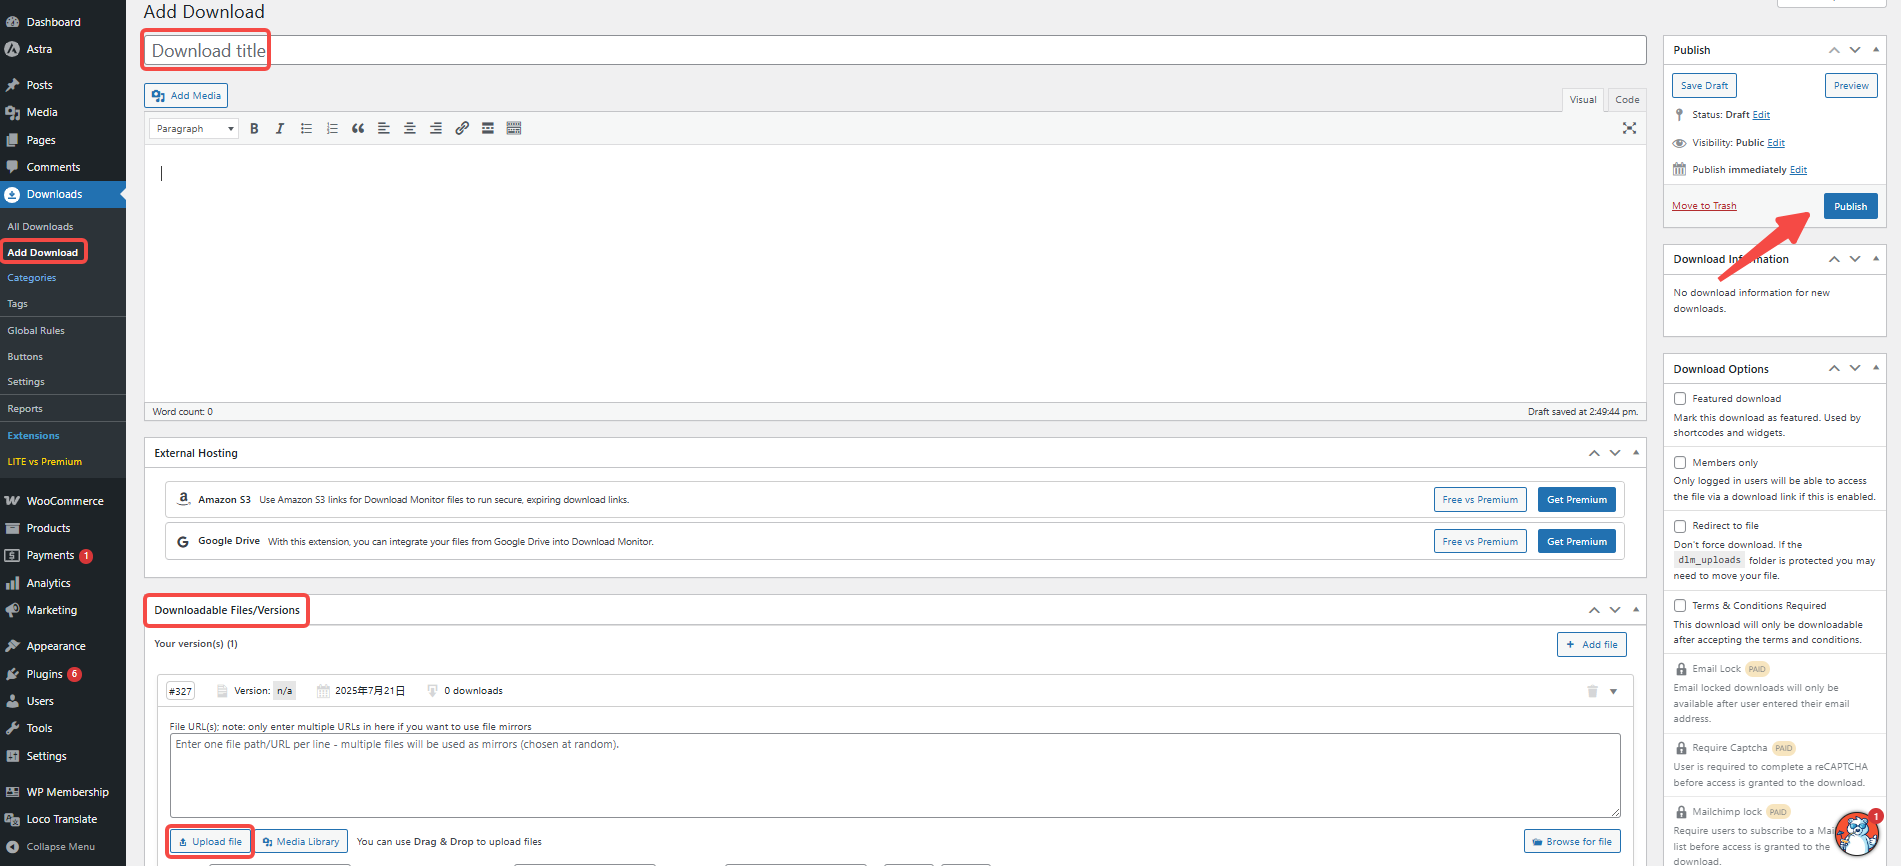Enable the Featured download checkbox
Viewport: 1901px width, 866px height.
(1680, 399)
